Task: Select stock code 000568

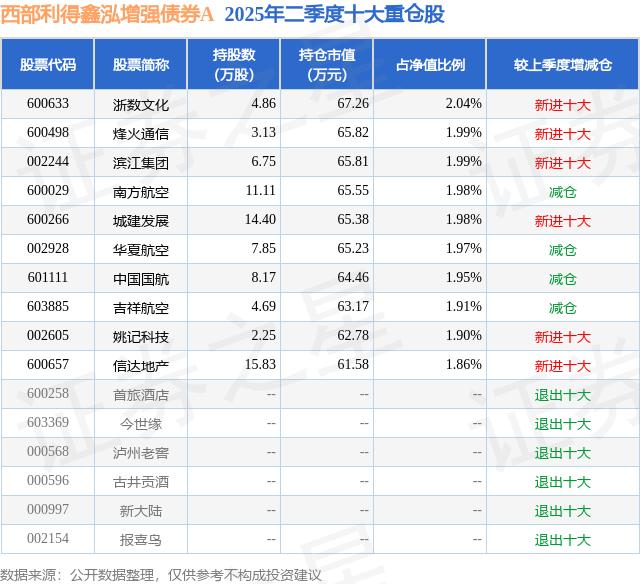Action: click(x=48, y=451)
